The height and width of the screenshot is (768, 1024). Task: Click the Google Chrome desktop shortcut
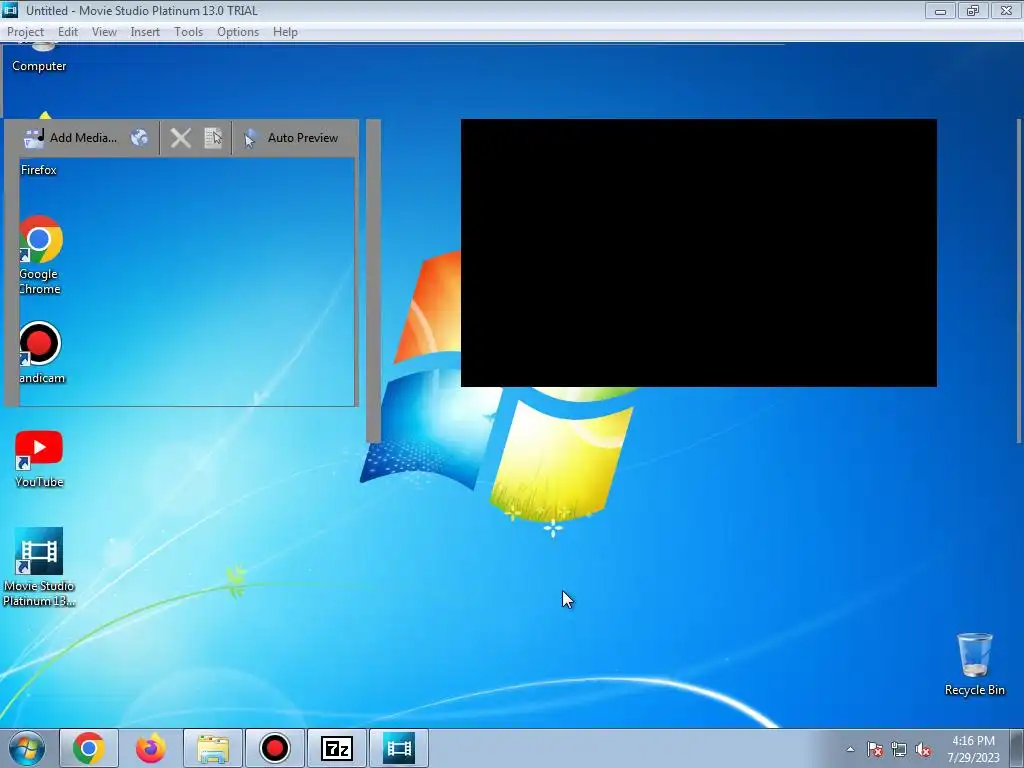point(39,256)
